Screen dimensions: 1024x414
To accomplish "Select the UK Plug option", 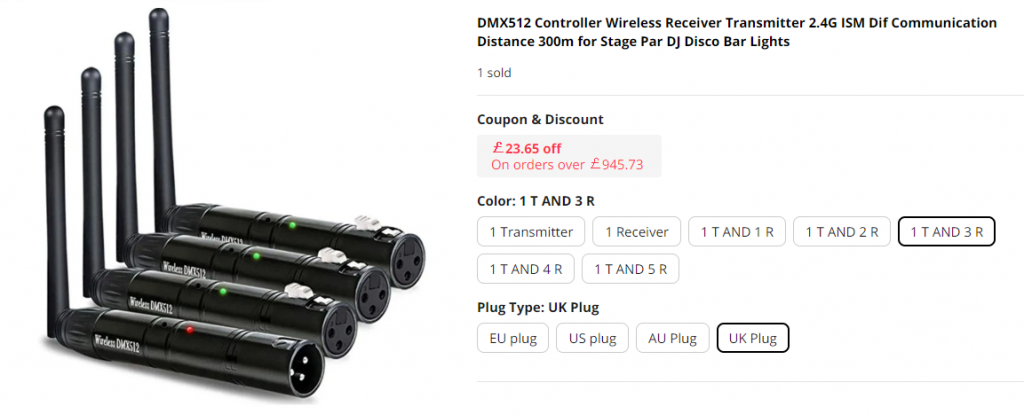I will tap(753, 339).
